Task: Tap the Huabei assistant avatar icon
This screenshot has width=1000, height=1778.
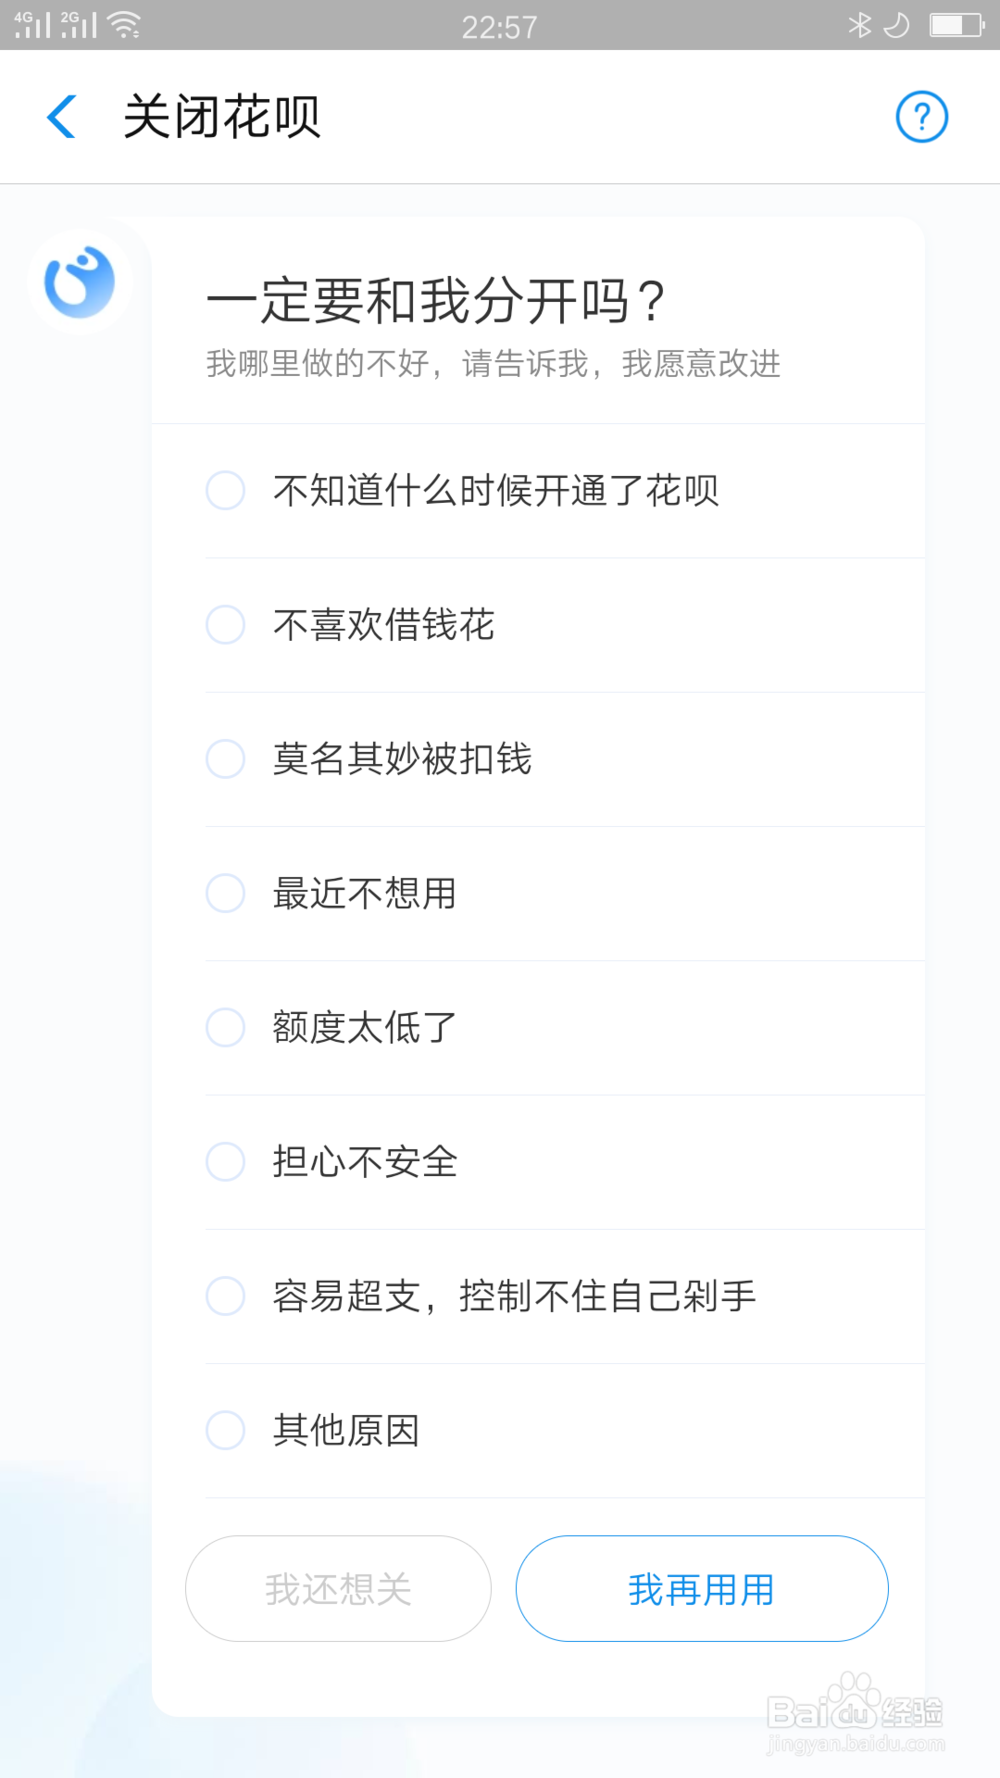Action: (80, 282)
